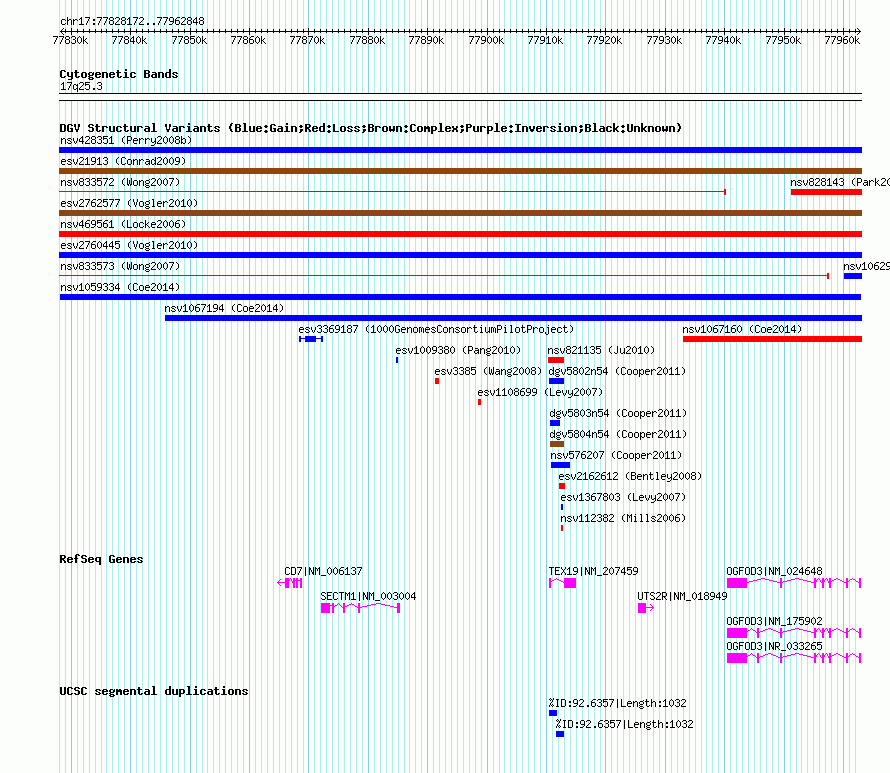Click the nsv833573 (Wong2007) label

(120, 266)
